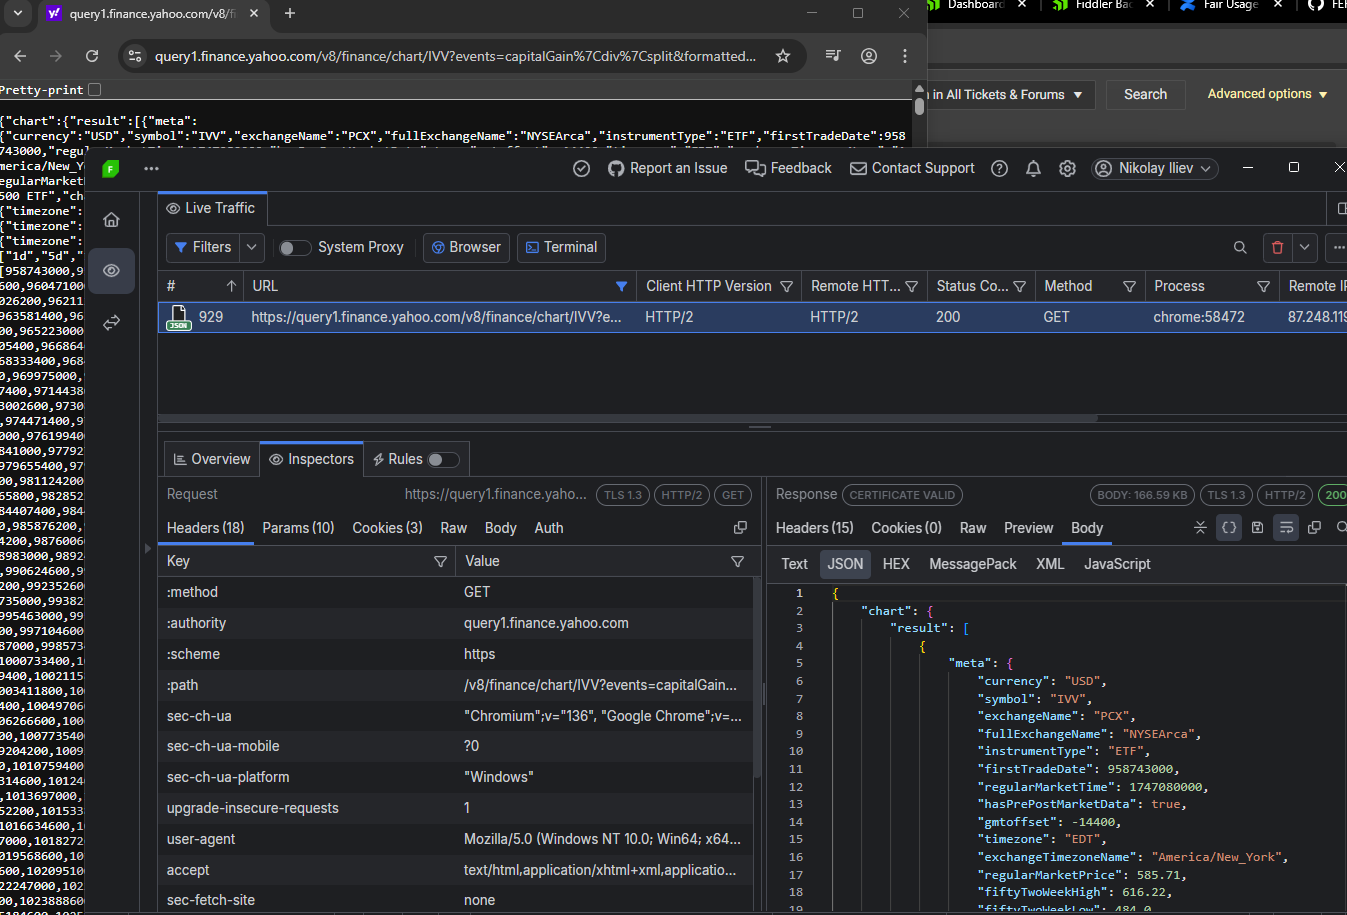Click the word wrap icon in response panel
1347x915 pixels.
[1286, 527]
